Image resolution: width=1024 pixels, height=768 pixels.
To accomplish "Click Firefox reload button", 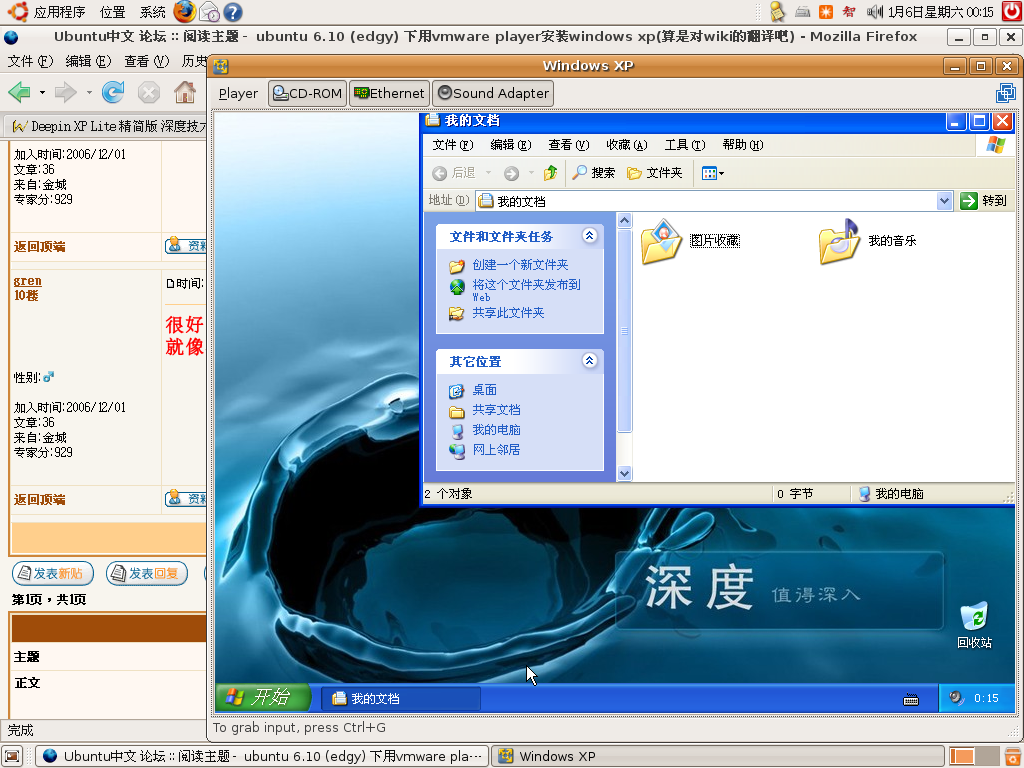I will click(x=113, y=92).
